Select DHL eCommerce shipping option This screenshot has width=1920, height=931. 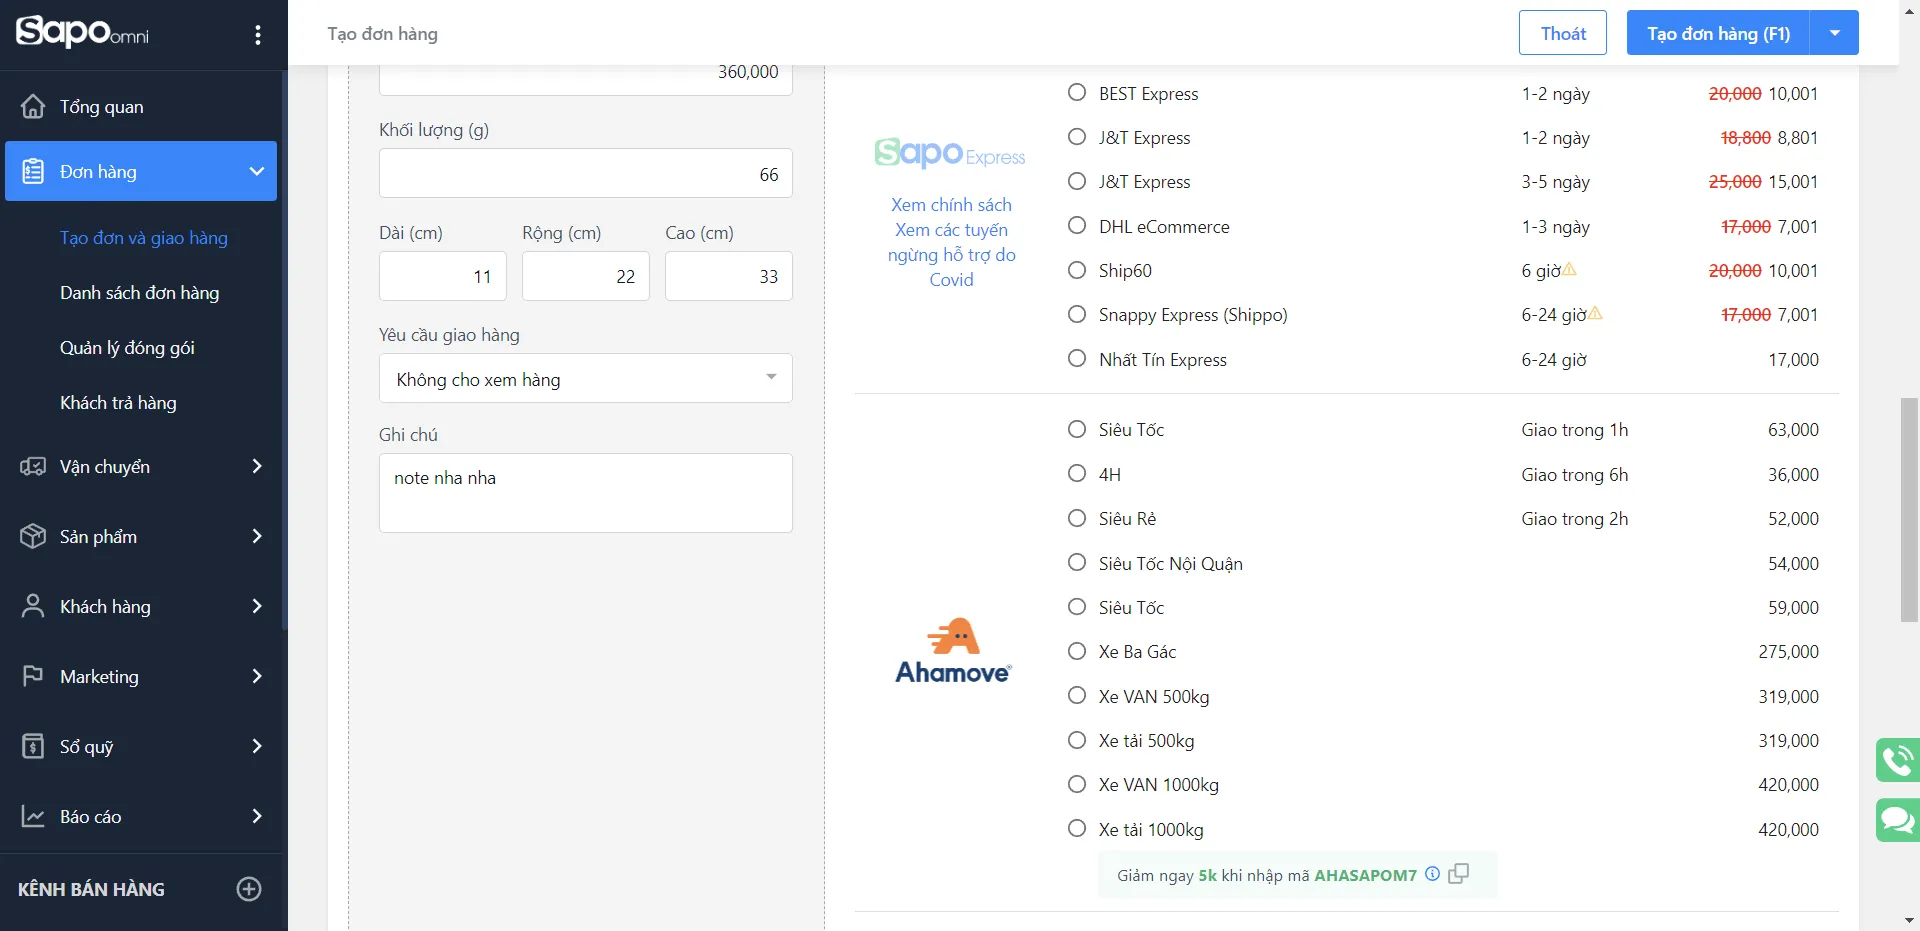1077,226
